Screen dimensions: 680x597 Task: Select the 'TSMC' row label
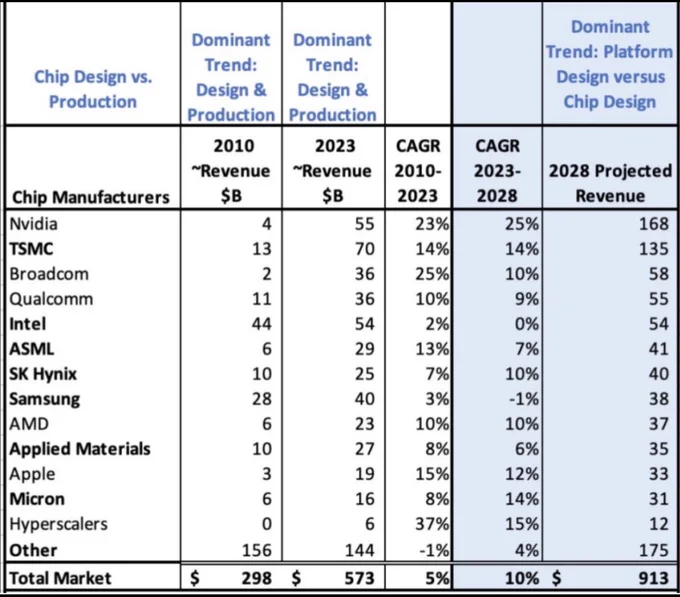(x=31, y=249)
